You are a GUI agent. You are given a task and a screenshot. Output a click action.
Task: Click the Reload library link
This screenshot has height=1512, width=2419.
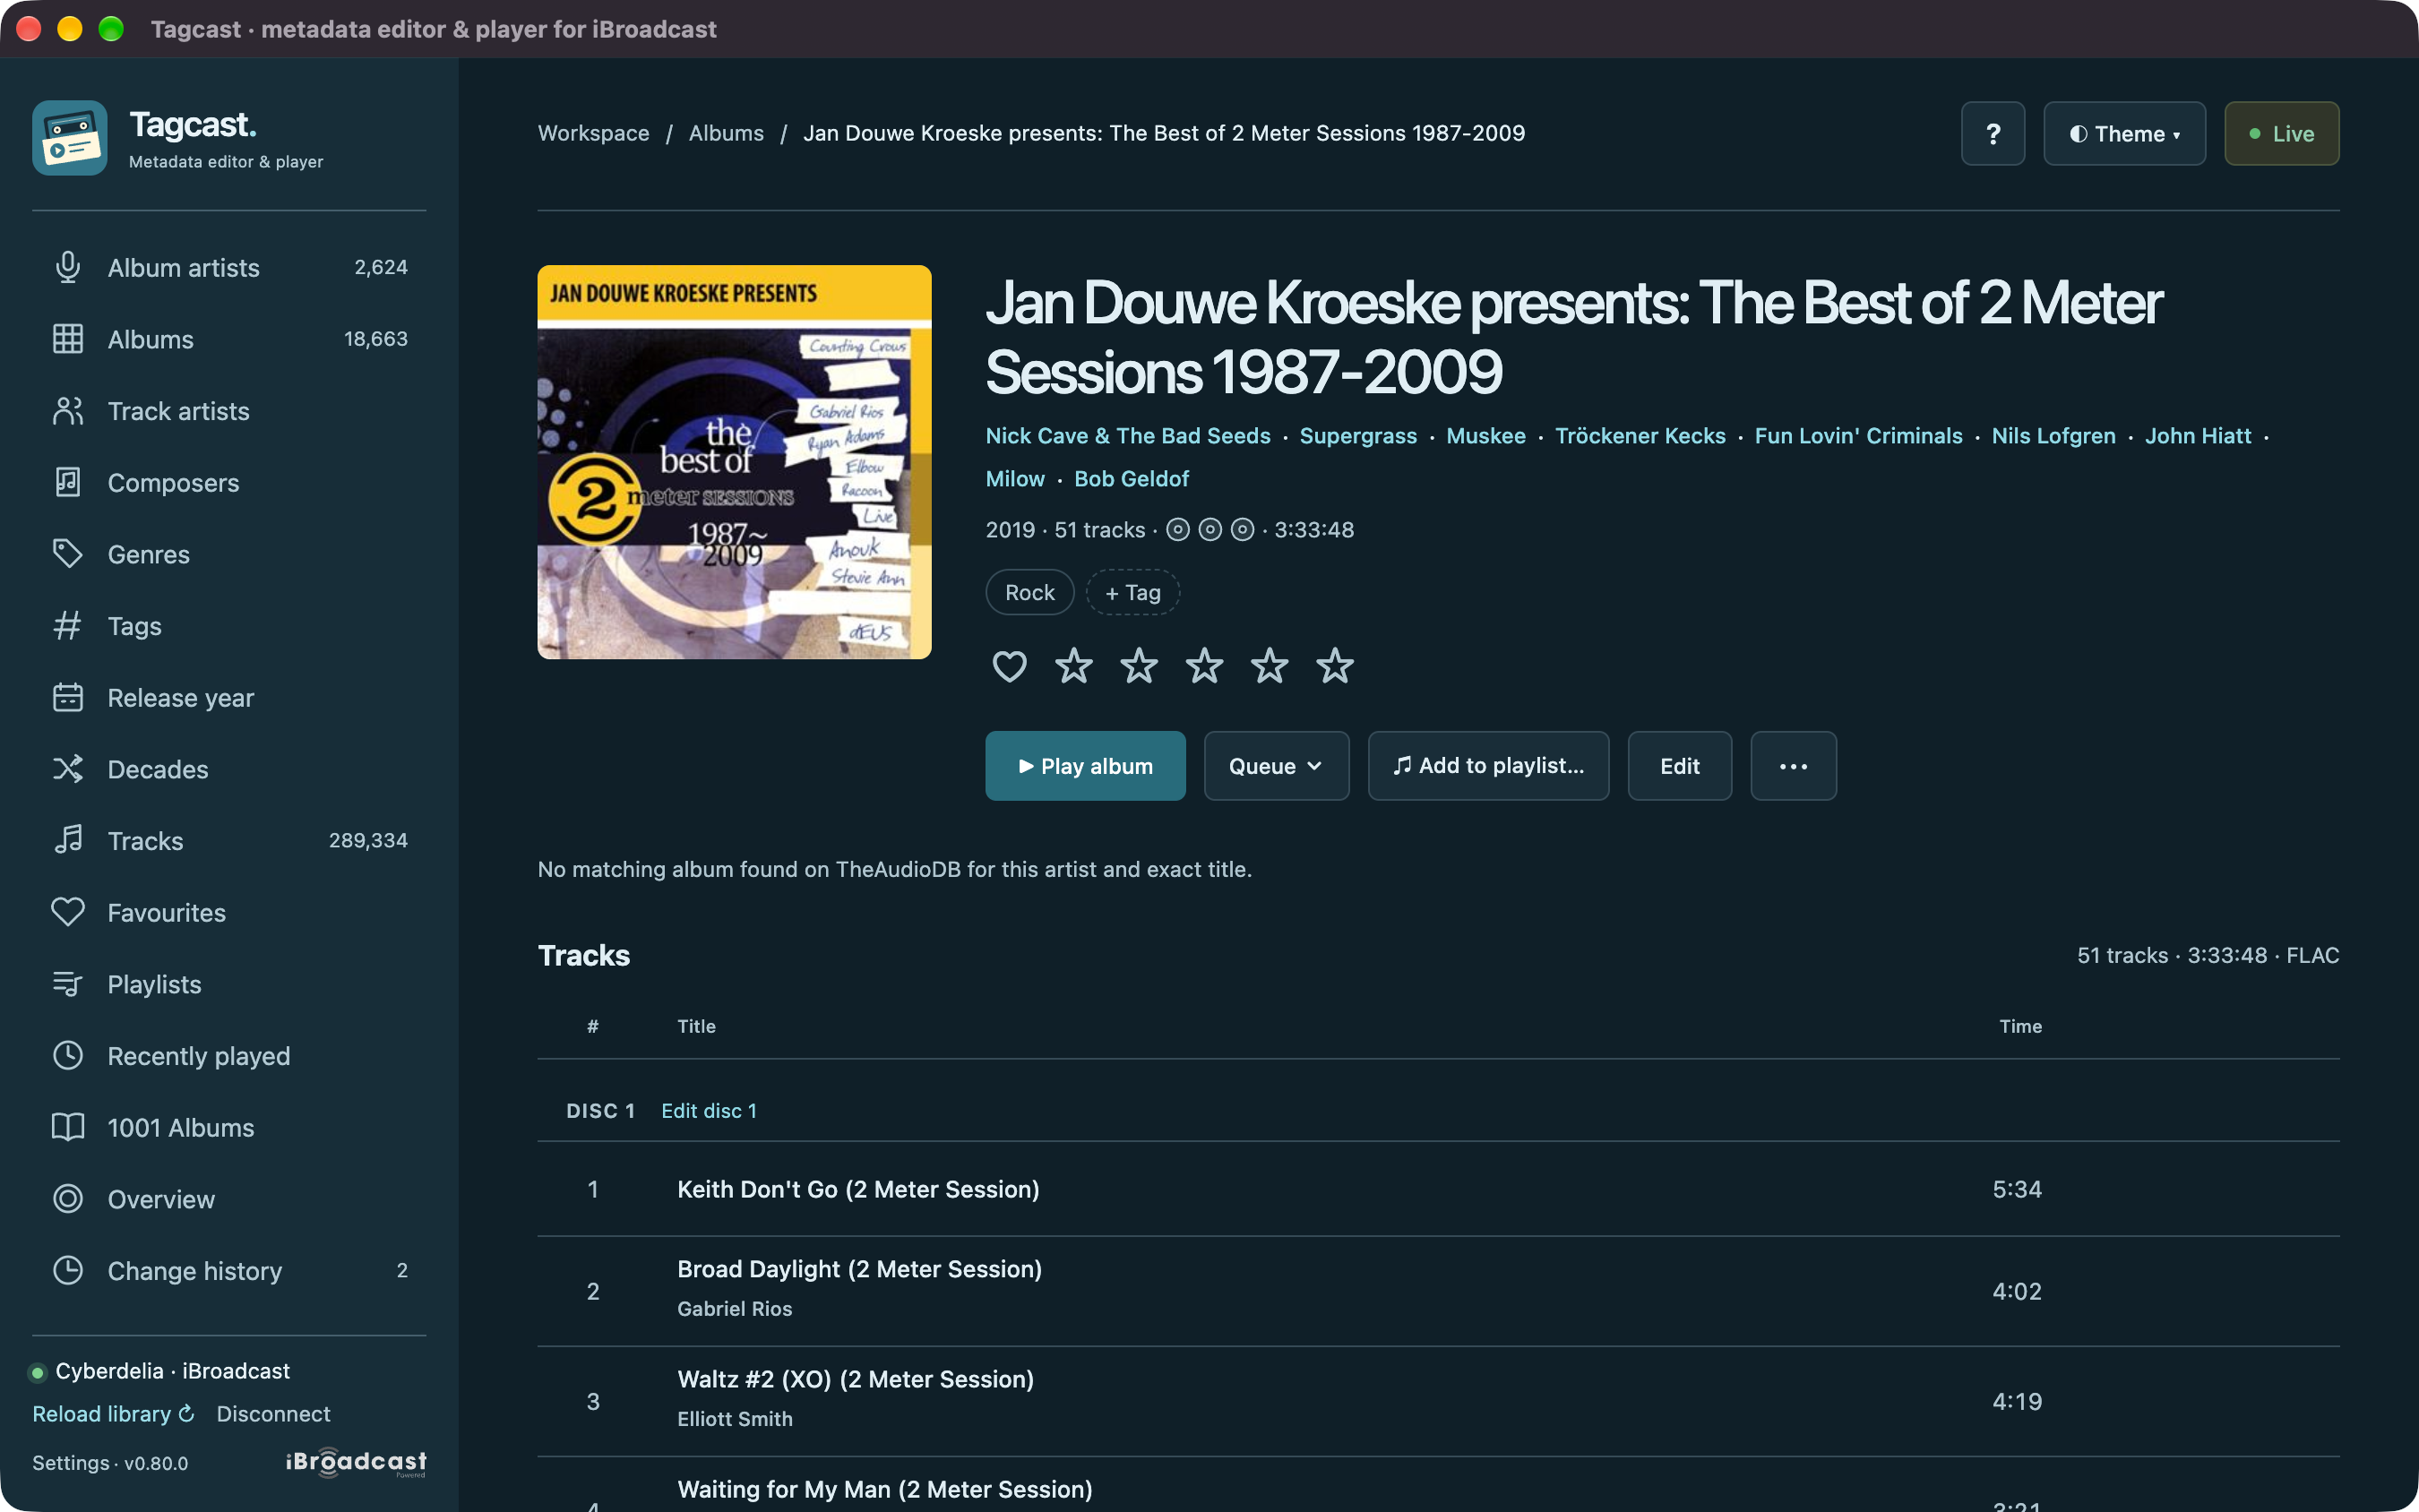113,1414
